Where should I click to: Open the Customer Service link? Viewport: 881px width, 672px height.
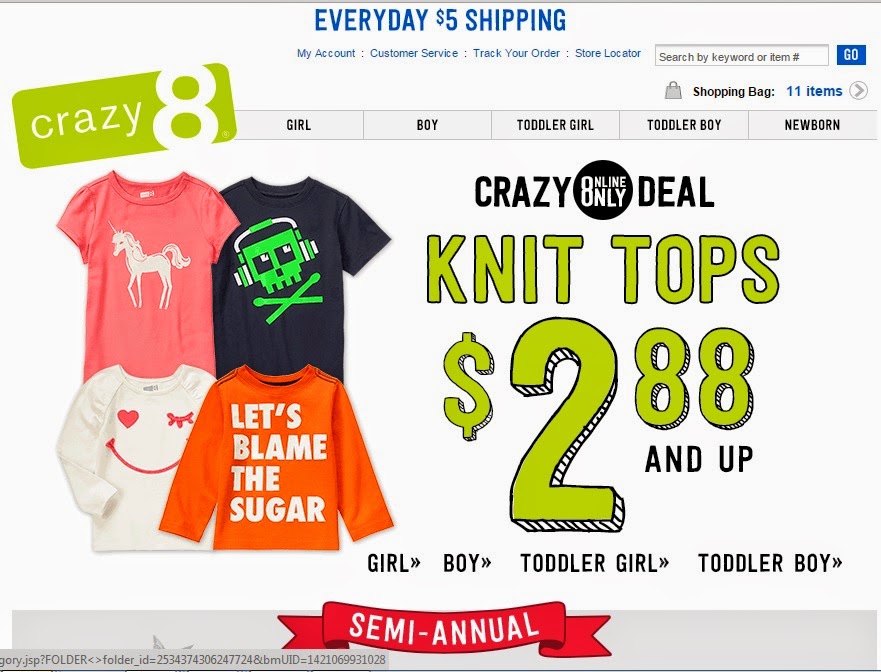tap(414, 53)
